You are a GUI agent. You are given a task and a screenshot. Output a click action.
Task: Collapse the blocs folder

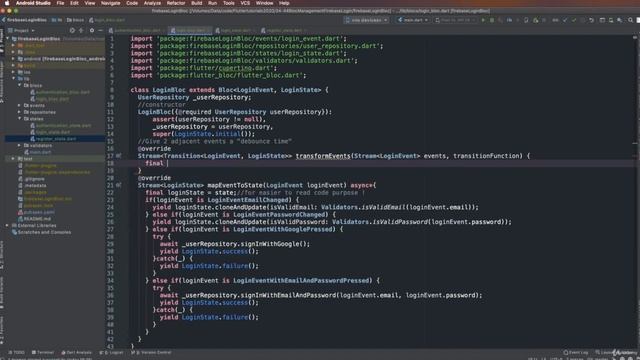click(19, 85)
